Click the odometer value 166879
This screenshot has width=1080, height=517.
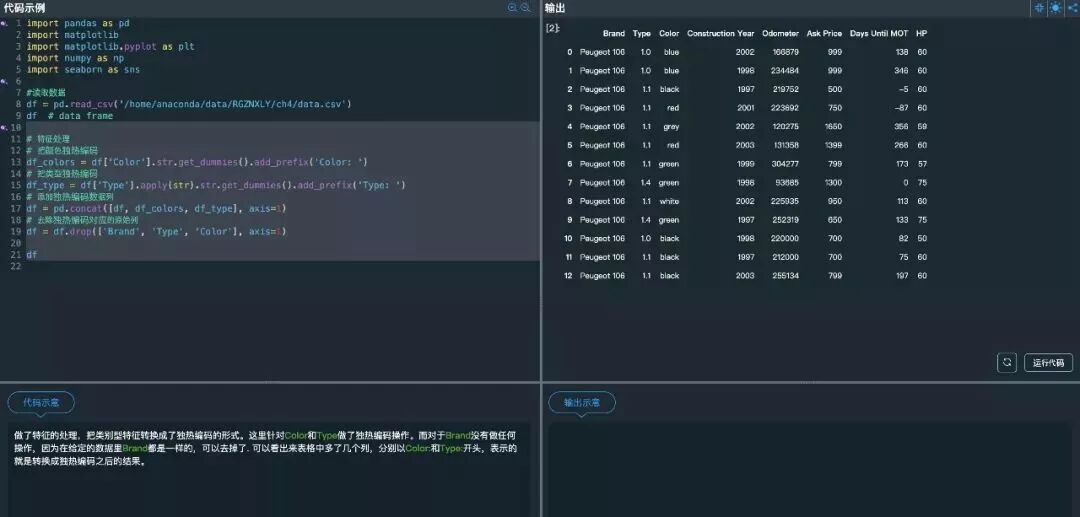coord(786,52)
